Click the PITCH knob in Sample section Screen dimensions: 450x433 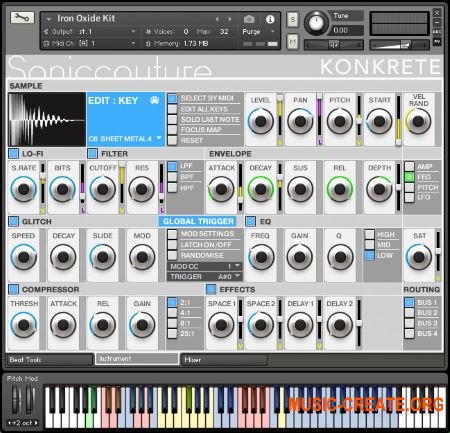tap(340, 121)
